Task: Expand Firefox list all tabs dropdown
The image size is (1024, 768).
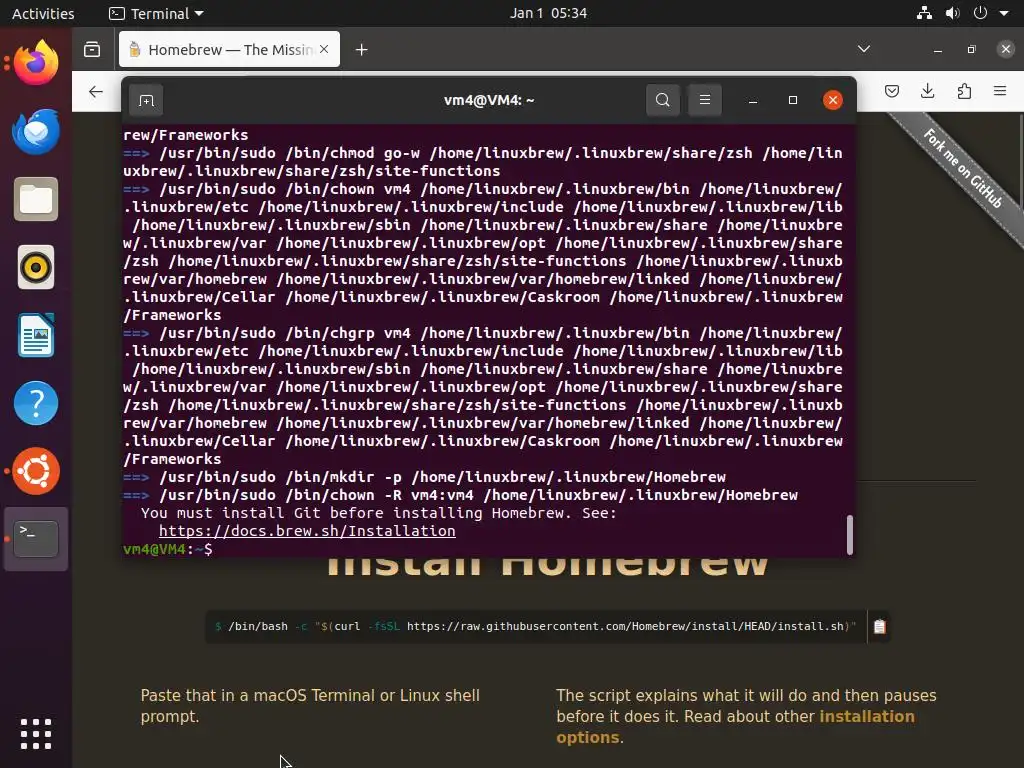Action: click(863, 49)
